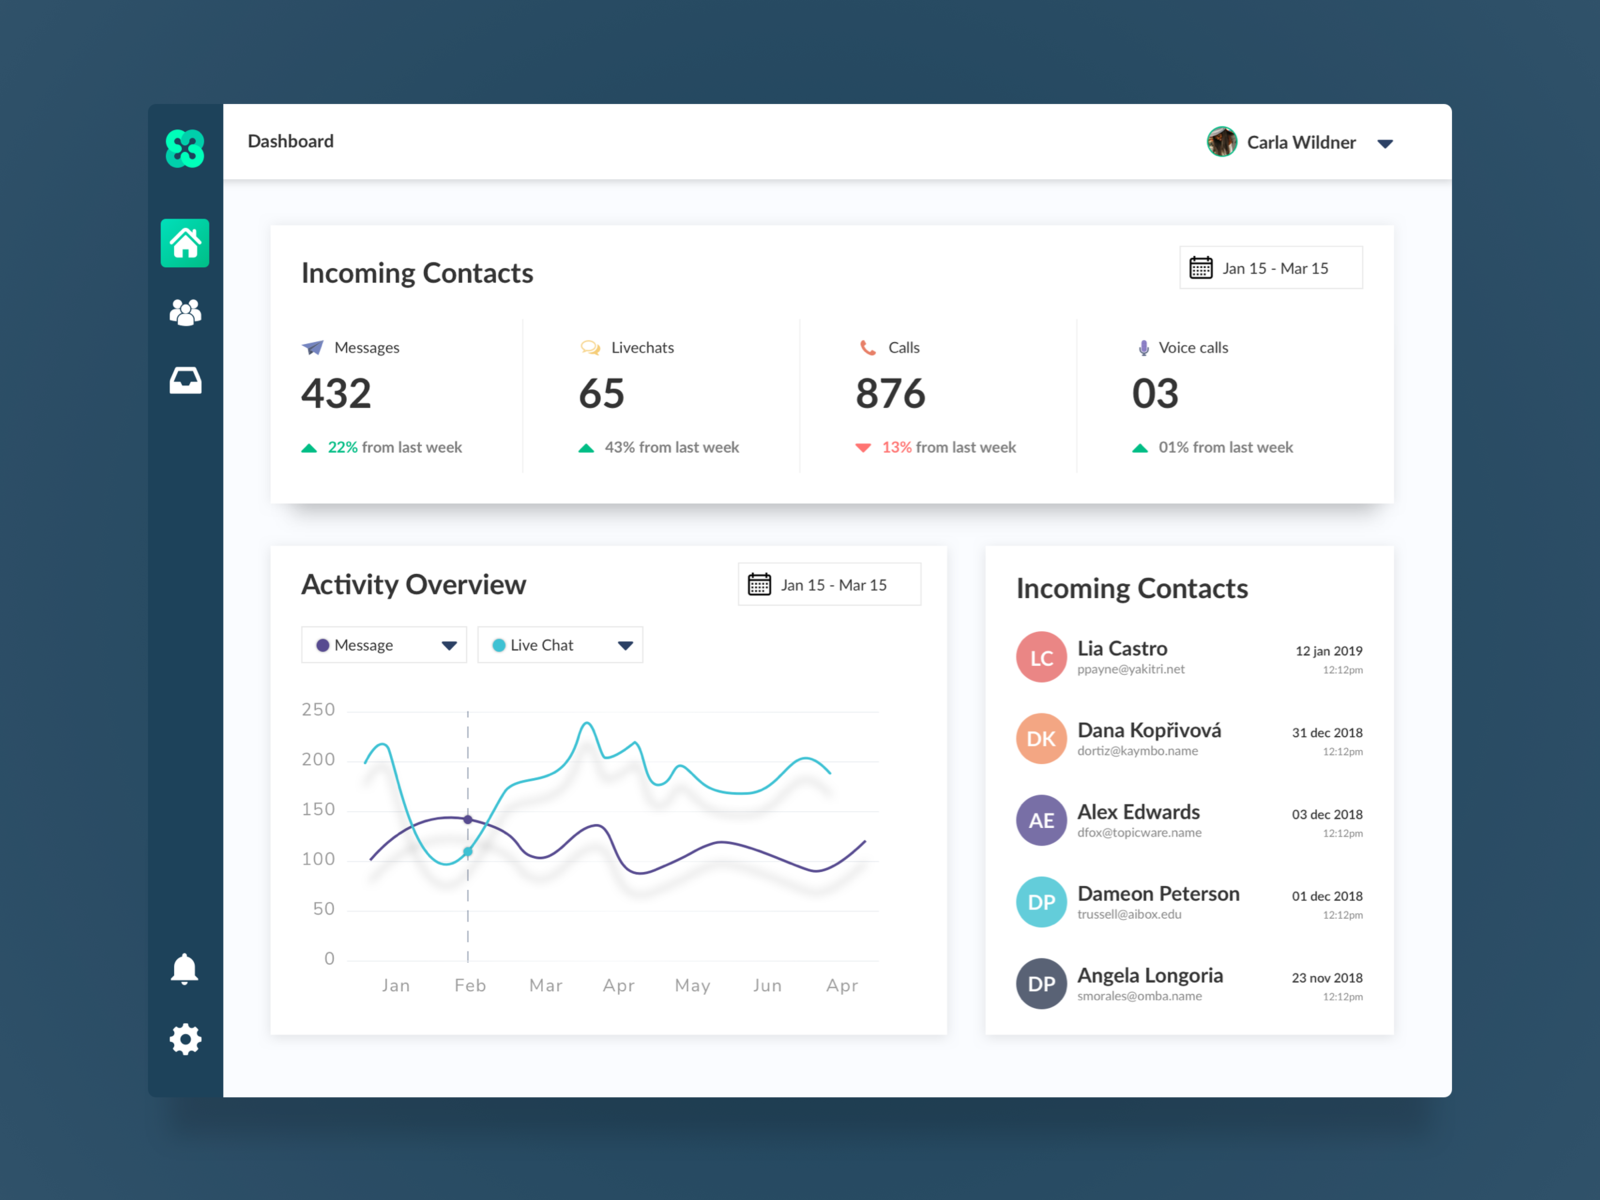Open Alex Edwards's contact entry
This screenshot has width=1600, height=1200.
pos(1190,821)
